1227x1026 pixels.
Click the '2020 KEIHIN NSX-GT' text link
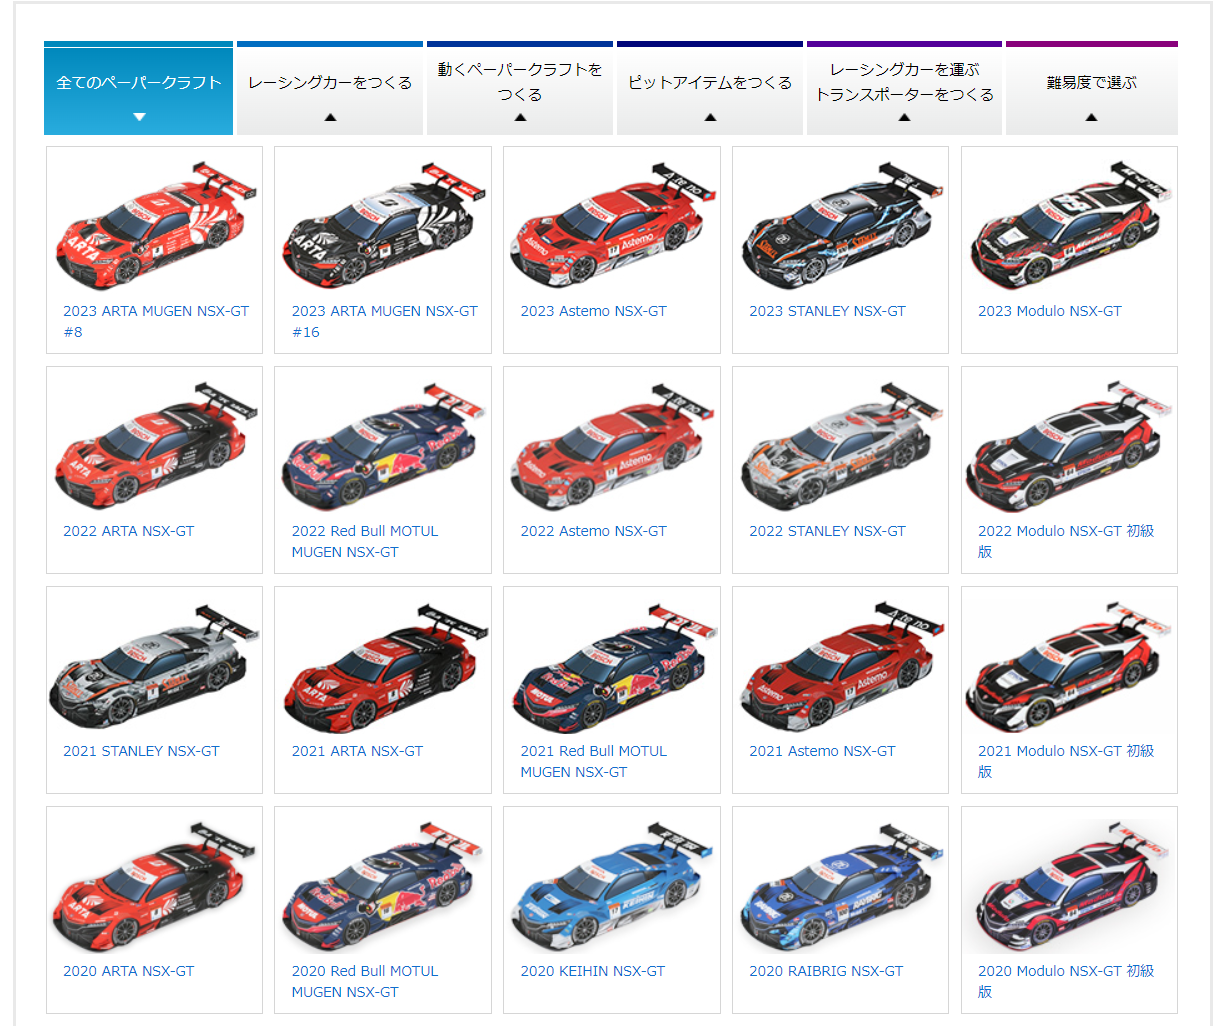(592, 971)
